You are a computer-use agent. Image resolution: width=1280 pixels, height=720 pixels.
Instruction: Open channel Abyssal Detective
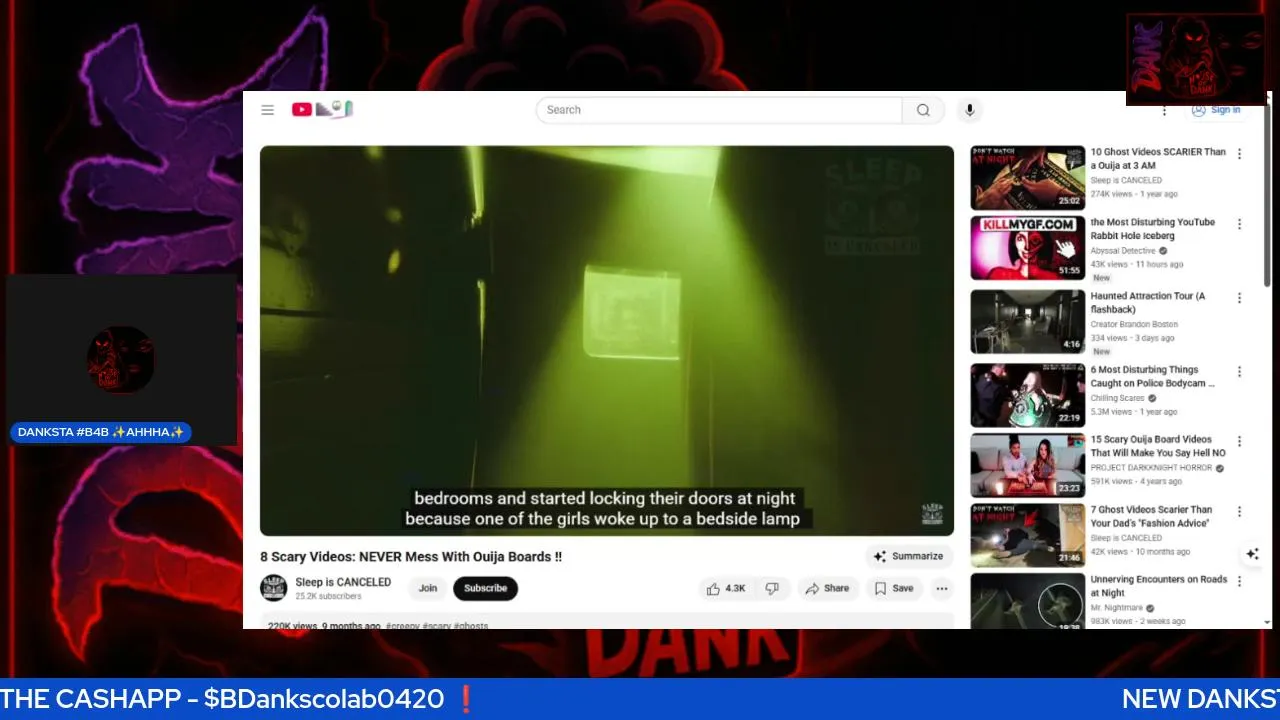(1123, 251)
